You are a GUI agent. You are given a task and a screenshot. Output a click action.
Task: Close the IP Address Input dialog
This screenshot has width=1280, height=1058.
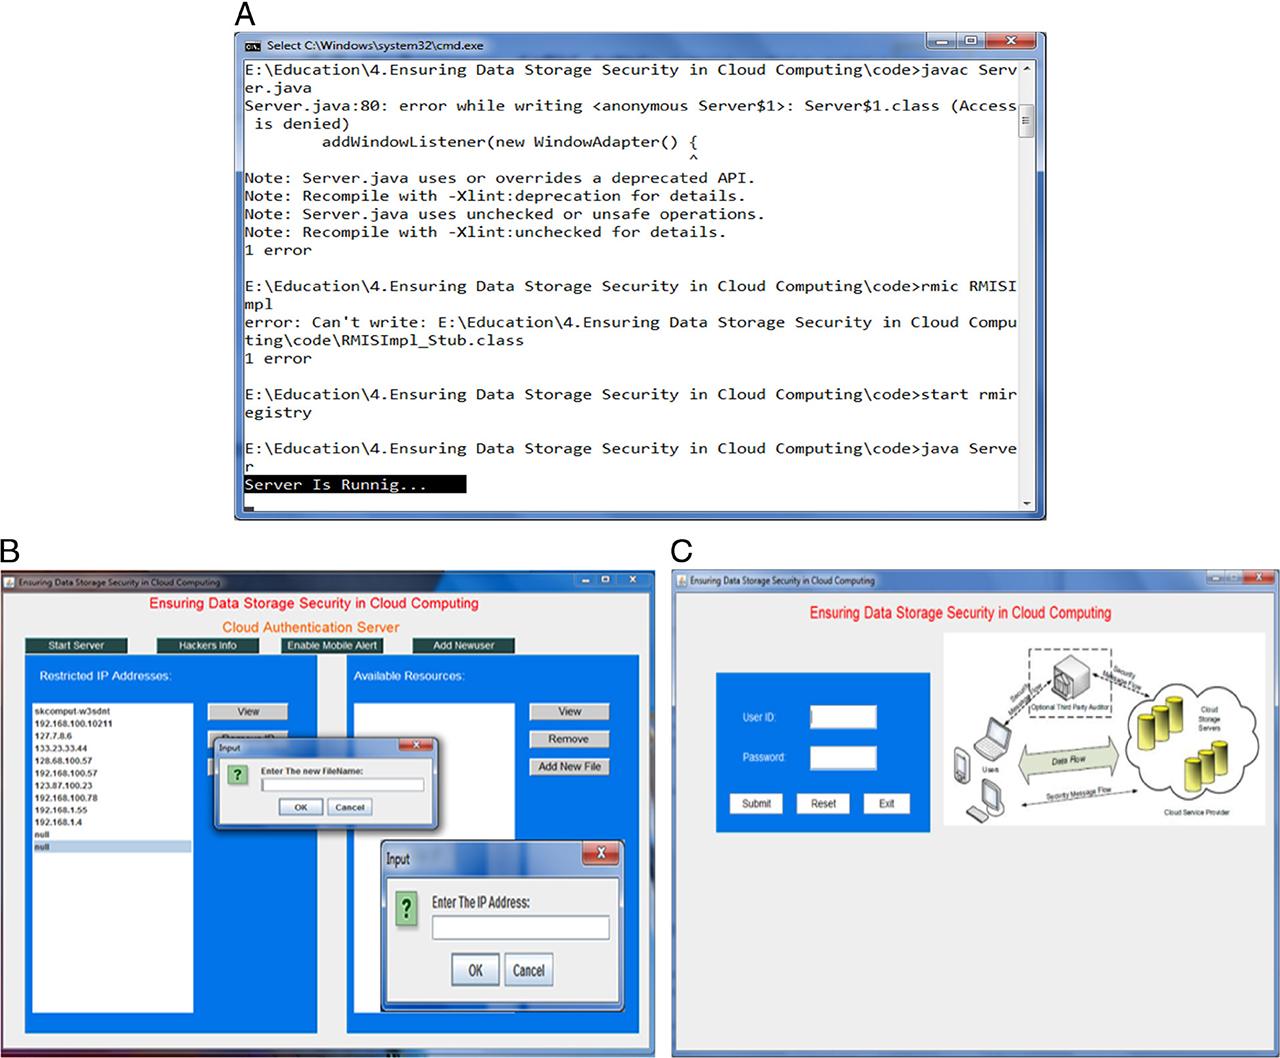(x=600, y=853)
